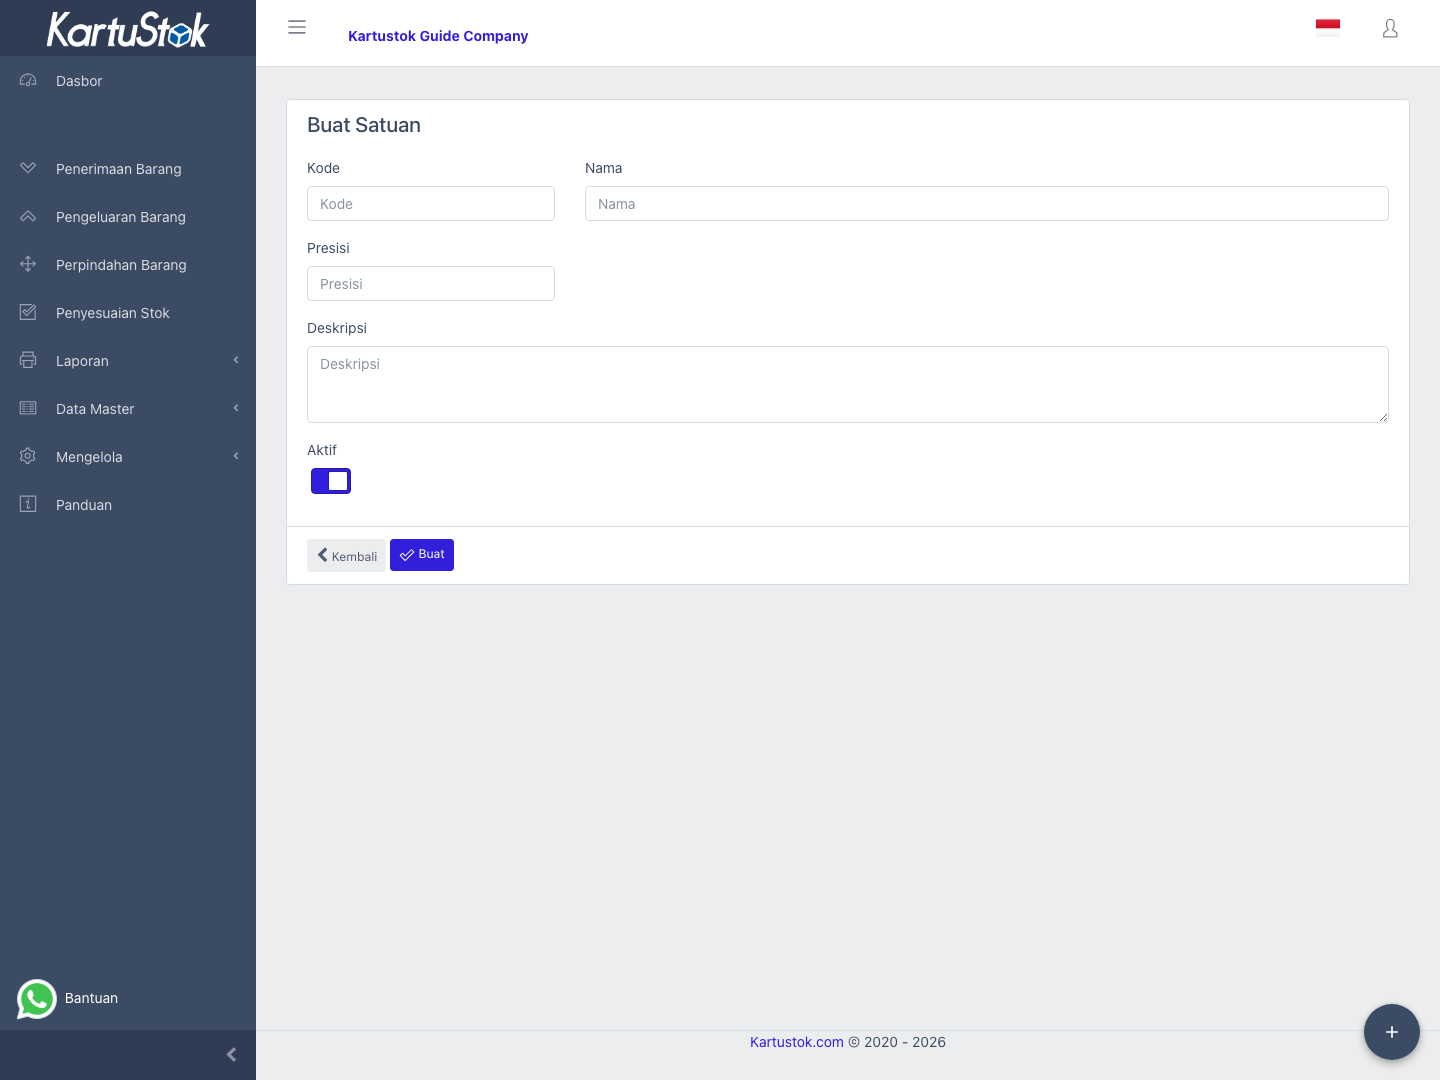Click the Penyesuaian Stok check icon
The image size is (1440, 1080).
[x=28, y=312]
